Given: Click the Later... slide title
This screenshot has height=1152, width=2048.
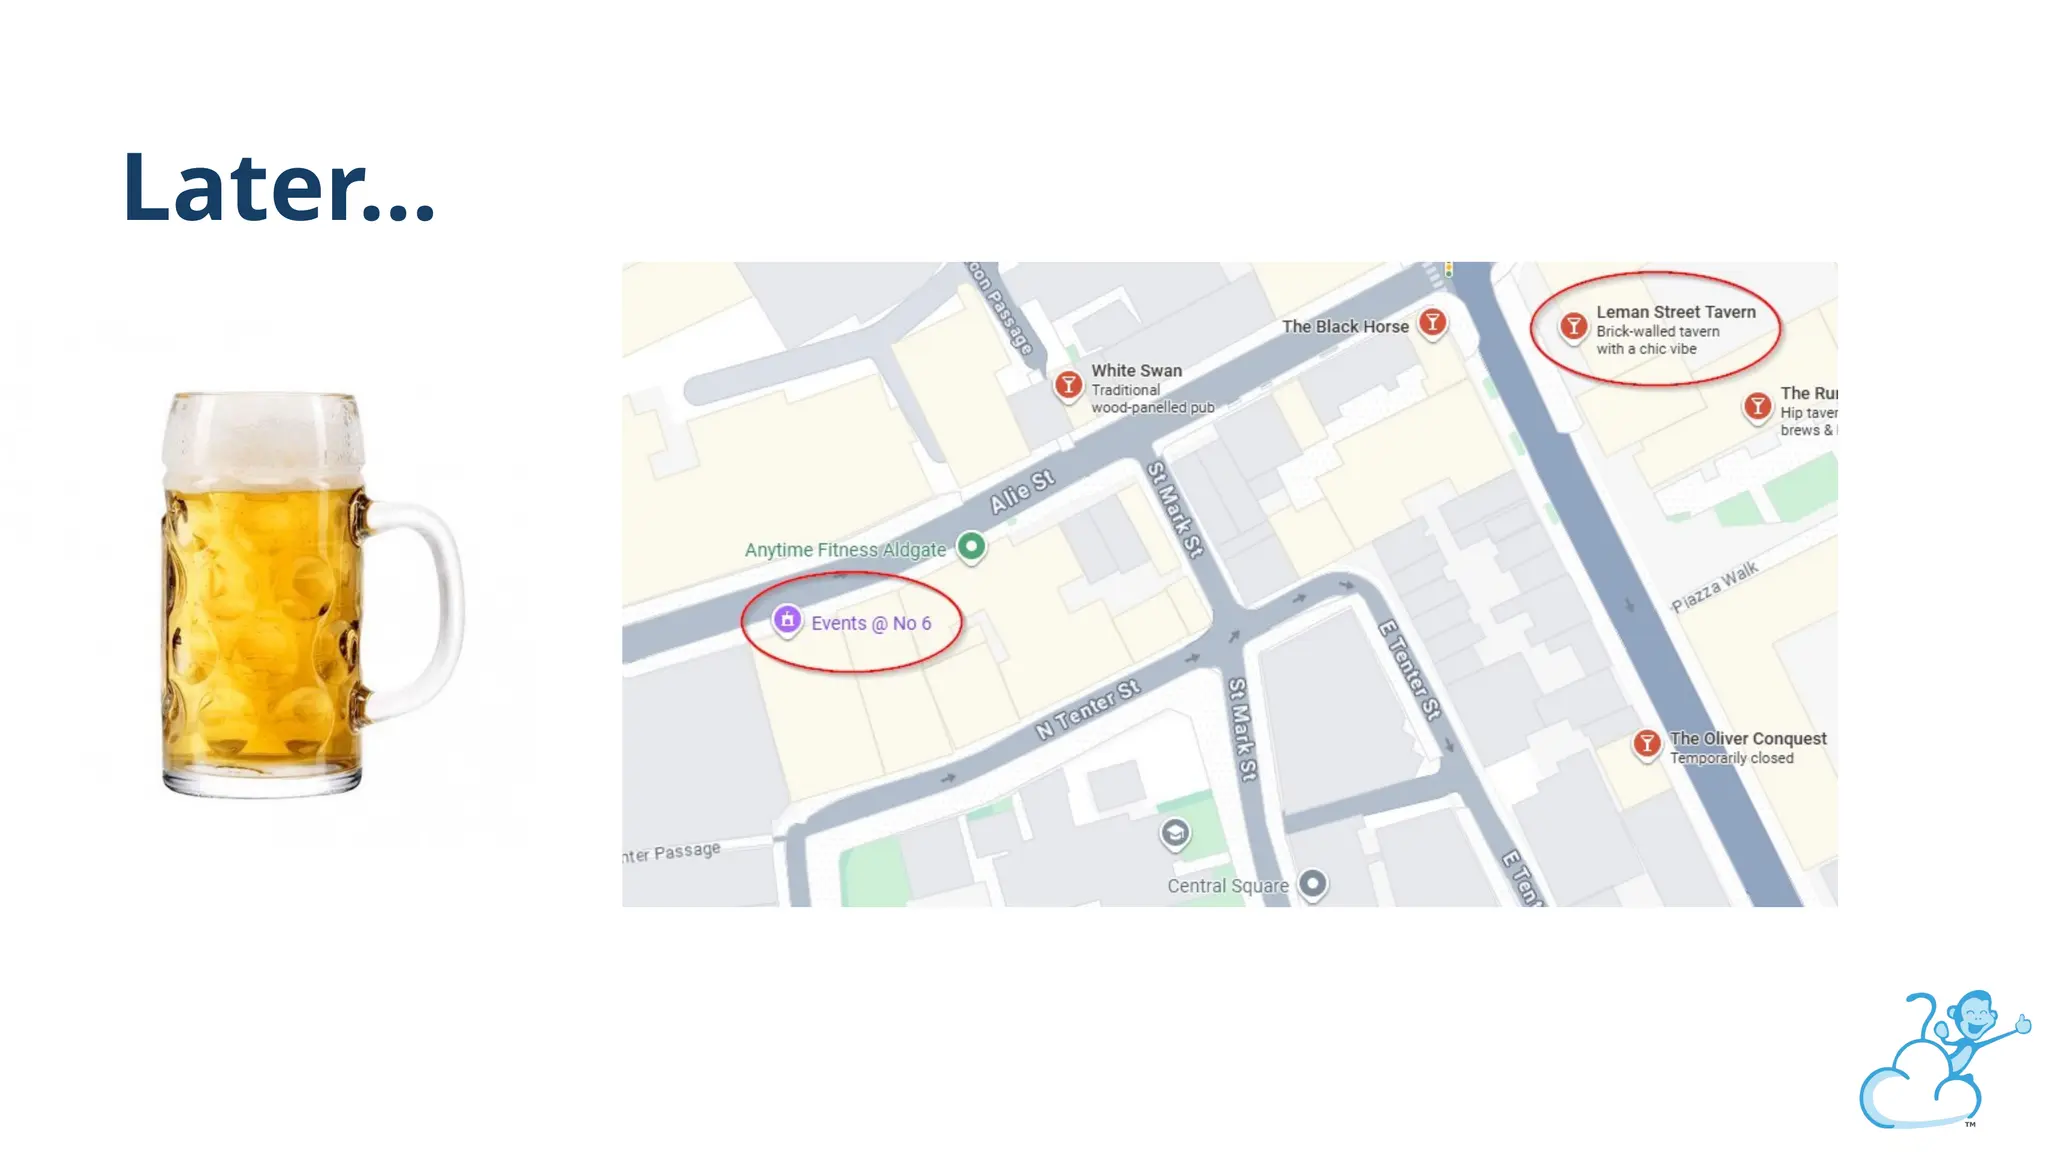Looking at the screenshot, I should [x=279, y=186].
